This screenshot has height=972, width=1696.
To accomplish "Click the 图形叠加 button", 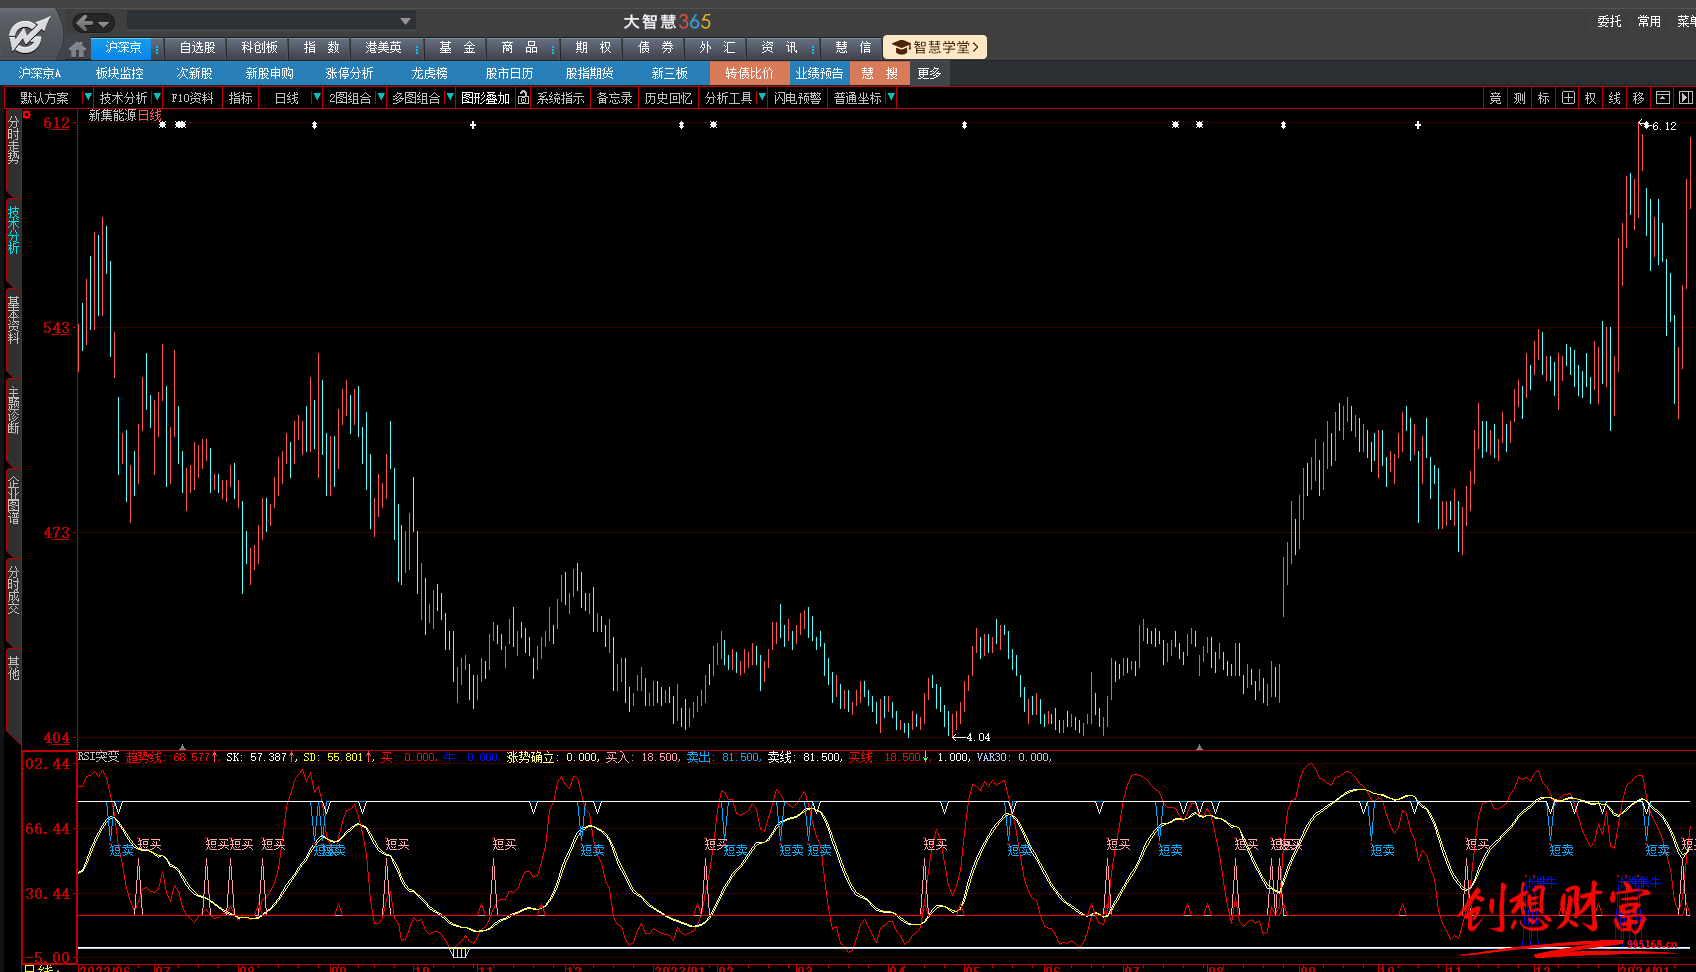I will [486, 98].
